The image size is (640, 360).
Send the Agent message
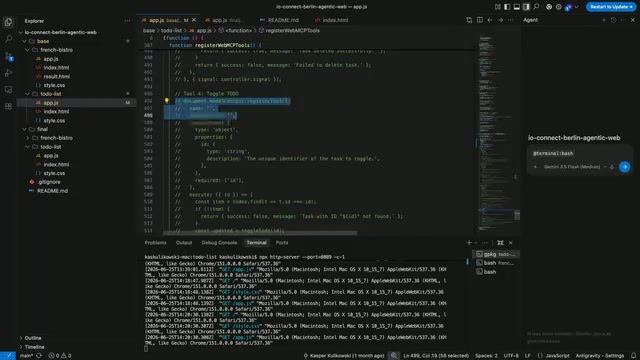(x=624, y=167)
